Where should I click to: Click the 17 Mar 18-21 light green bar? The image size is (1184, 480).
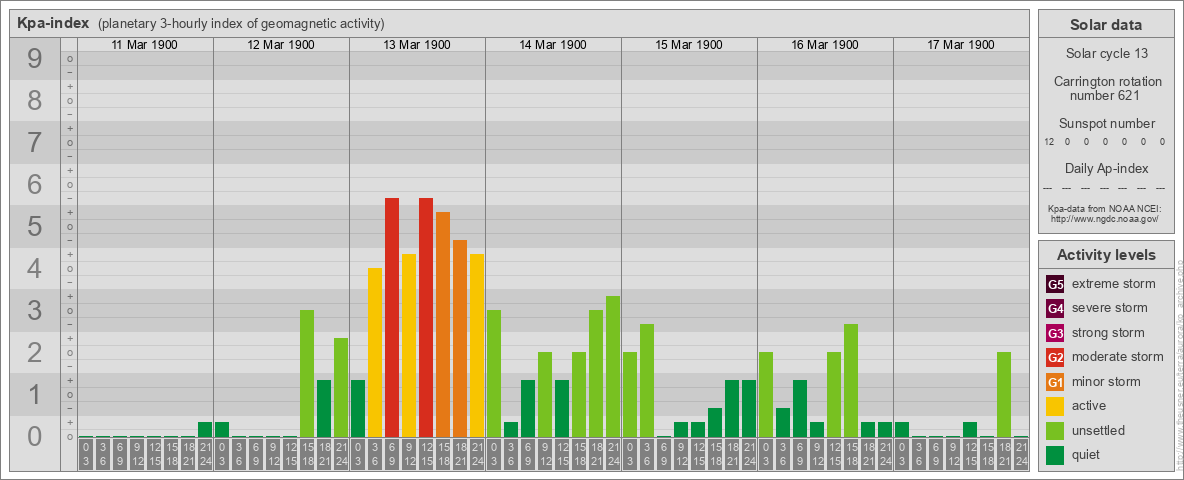[1004, 395]
